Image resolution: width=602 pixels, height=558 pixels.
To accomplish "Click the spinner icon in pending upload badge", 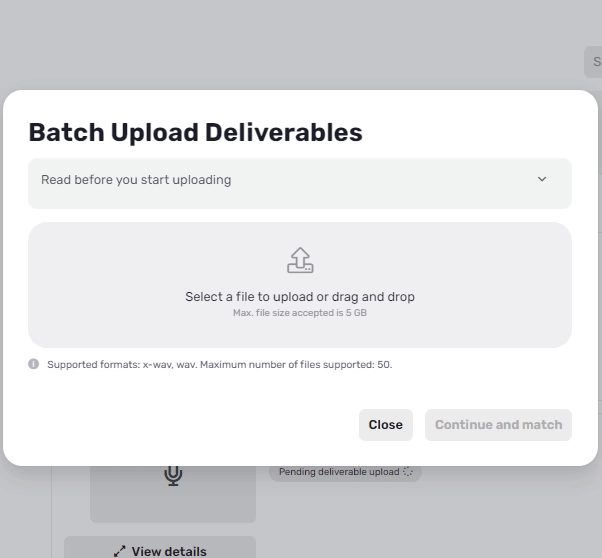I will 408,472.
